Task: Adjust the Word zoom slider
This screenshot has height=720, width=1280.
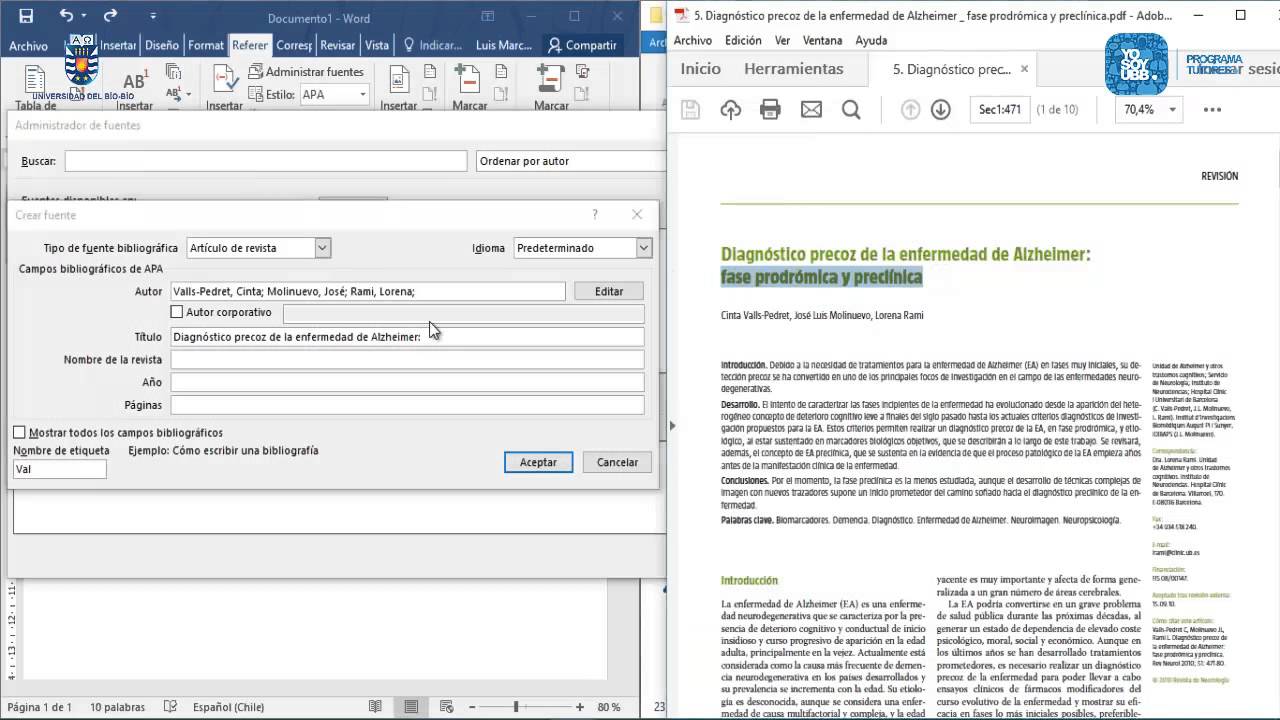Action: (517, 707)
